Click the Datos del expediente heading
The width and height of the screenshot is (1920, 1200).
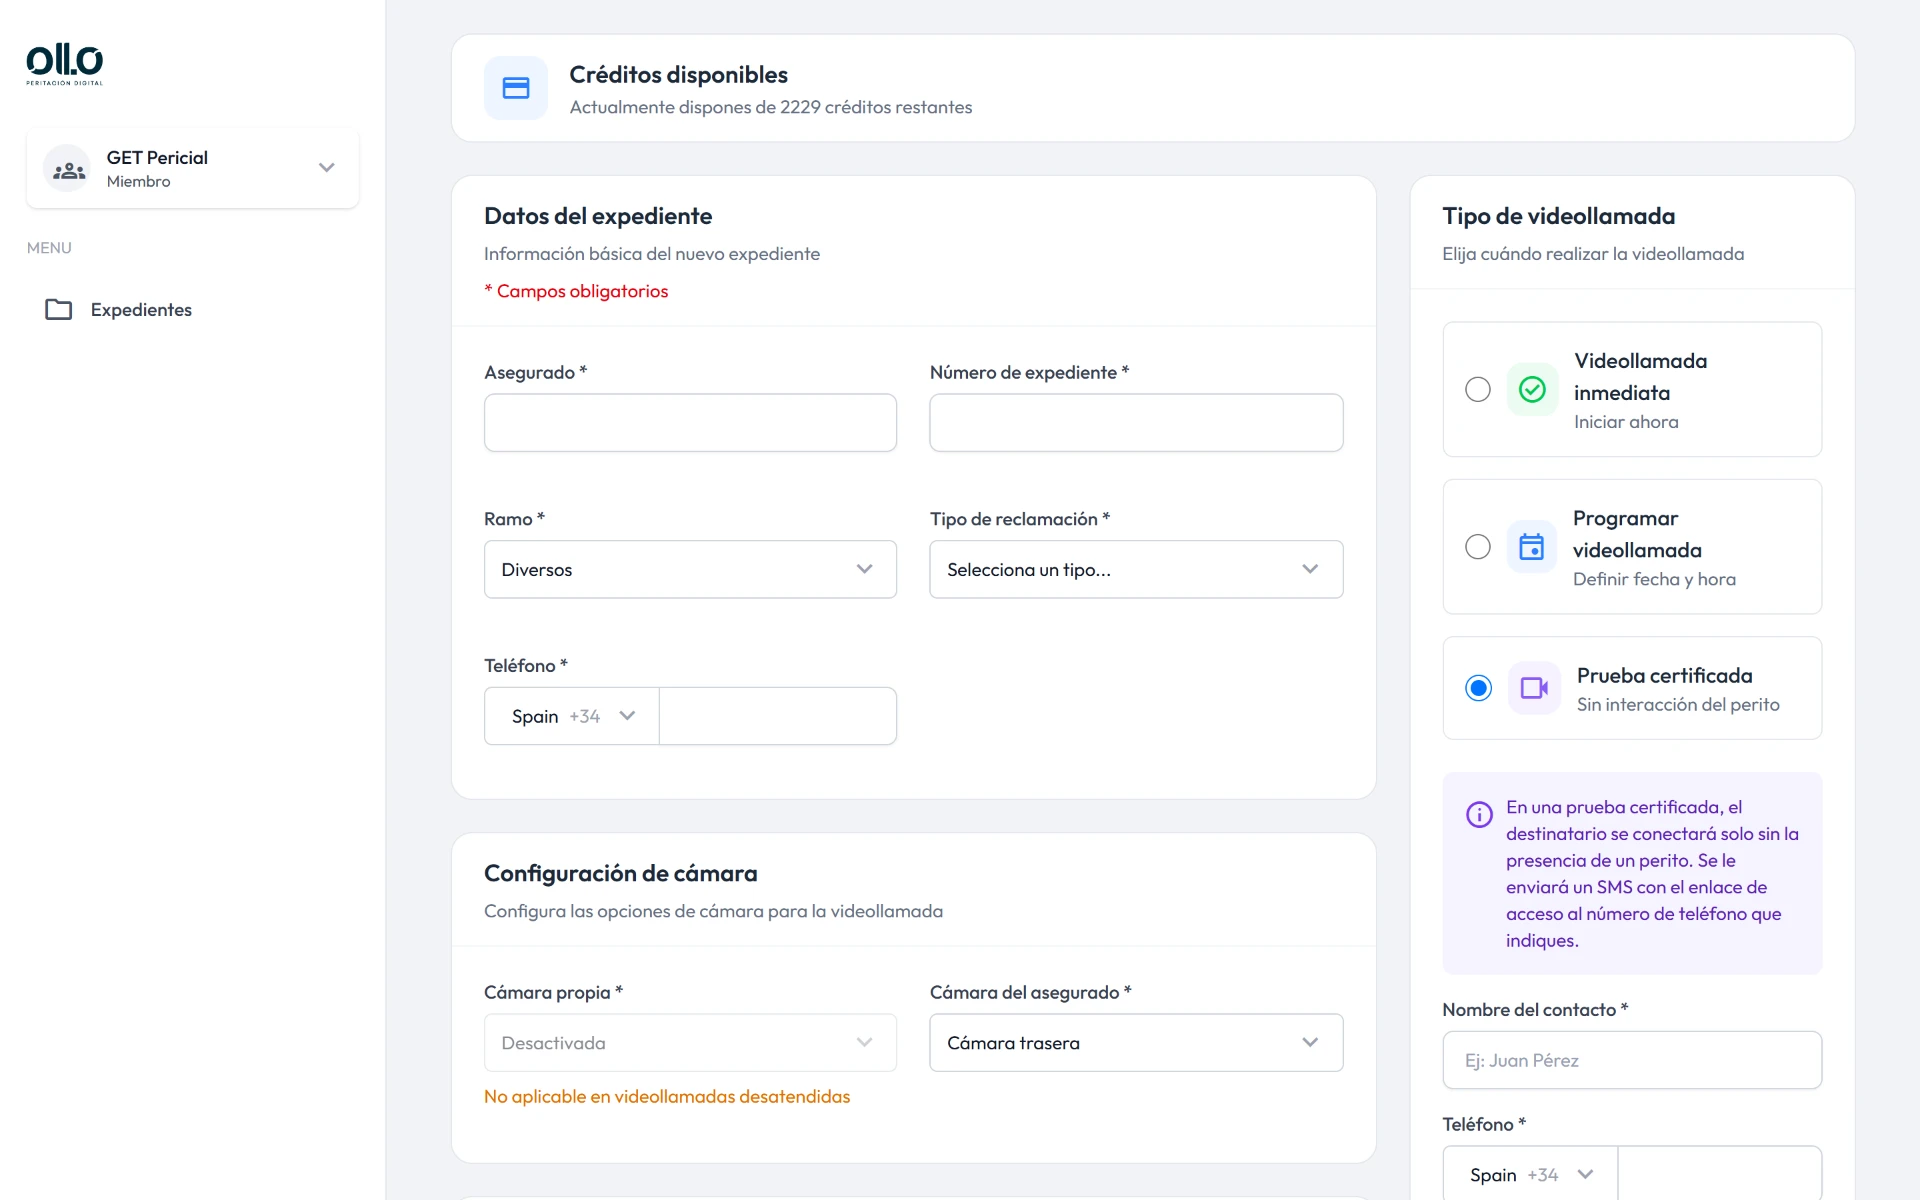pyautogui.click(x=598, y=216)
